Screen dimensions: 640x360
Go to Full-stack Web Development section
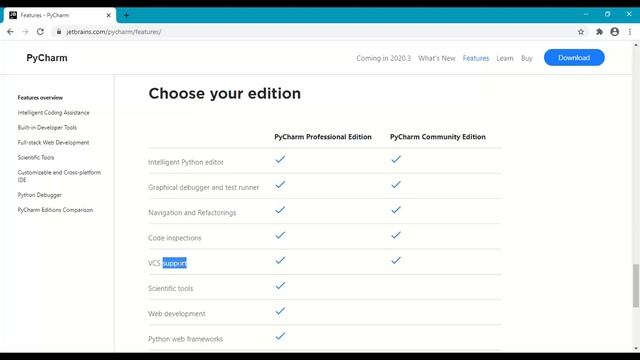tap(53, 142)
